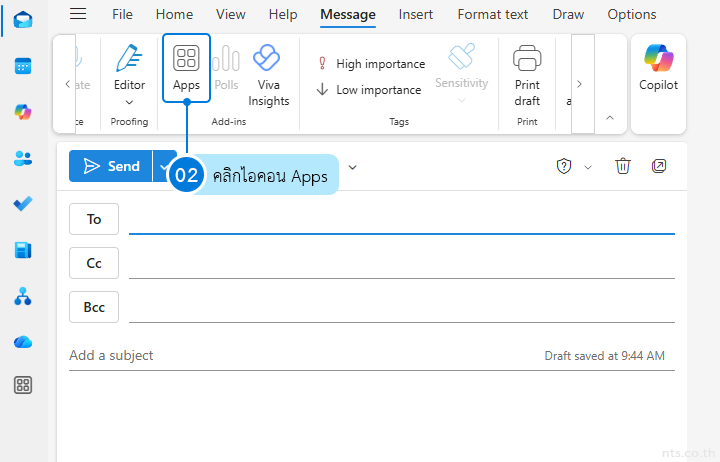This screenshot has height=462, width=720.
Task: Focus the To address field
Action: click(x=402, y=219)
